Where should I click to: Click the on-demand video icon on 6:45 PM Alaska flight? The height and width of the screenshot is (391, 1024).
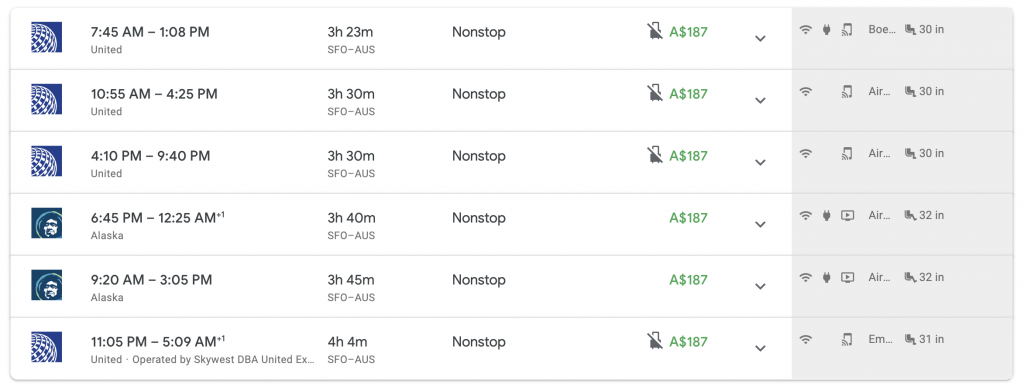[x=847, y=215]
